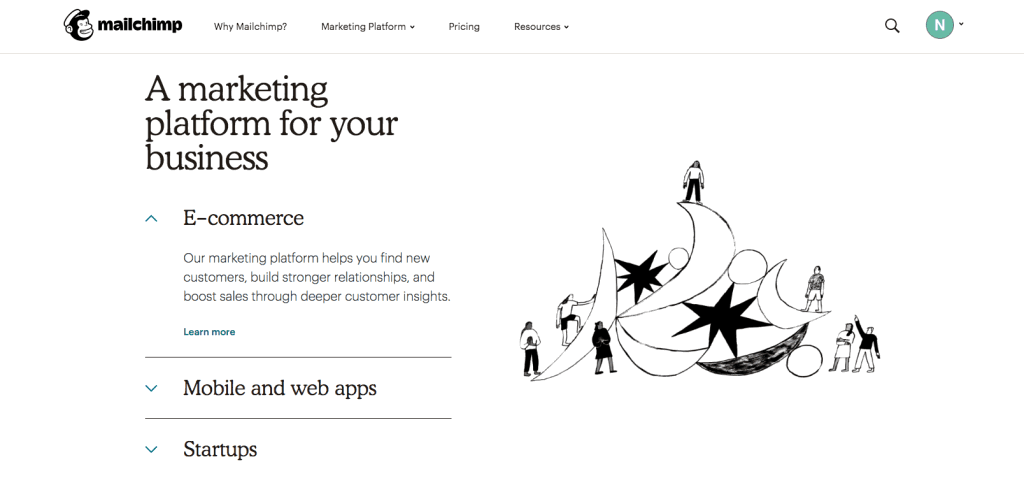Click the "A marketing platform for your business" headline

[x=271, y=124]
